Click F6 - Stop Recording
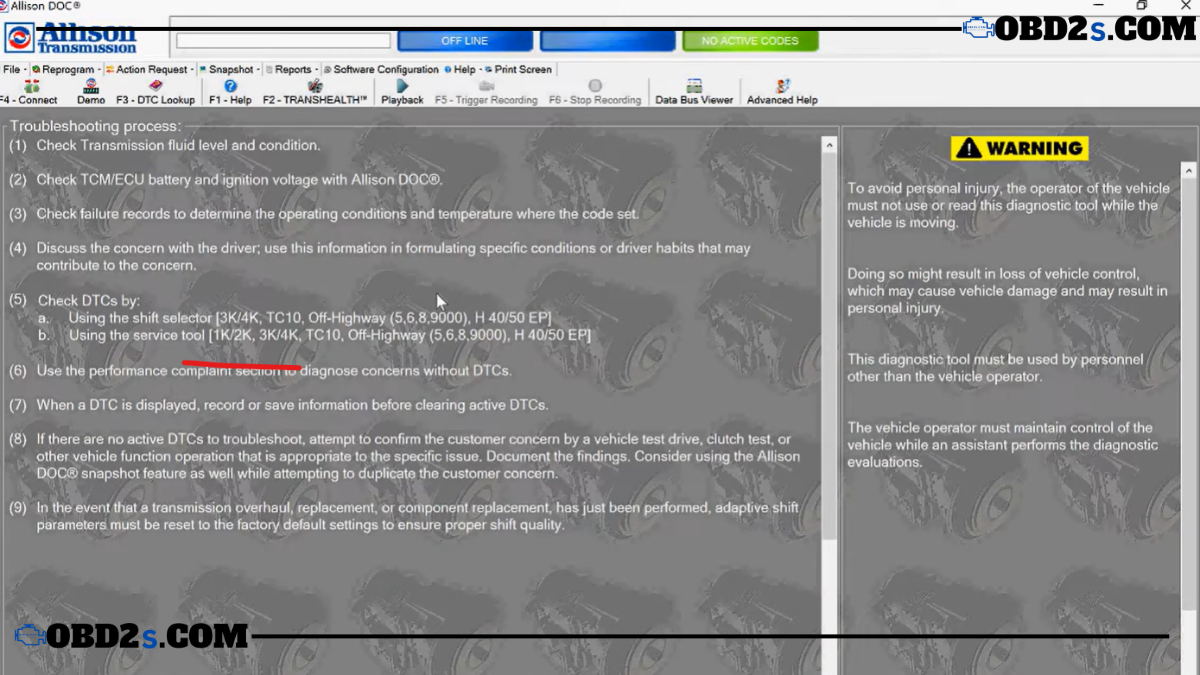Screen dimensions: 1200x675 point(595,92)
